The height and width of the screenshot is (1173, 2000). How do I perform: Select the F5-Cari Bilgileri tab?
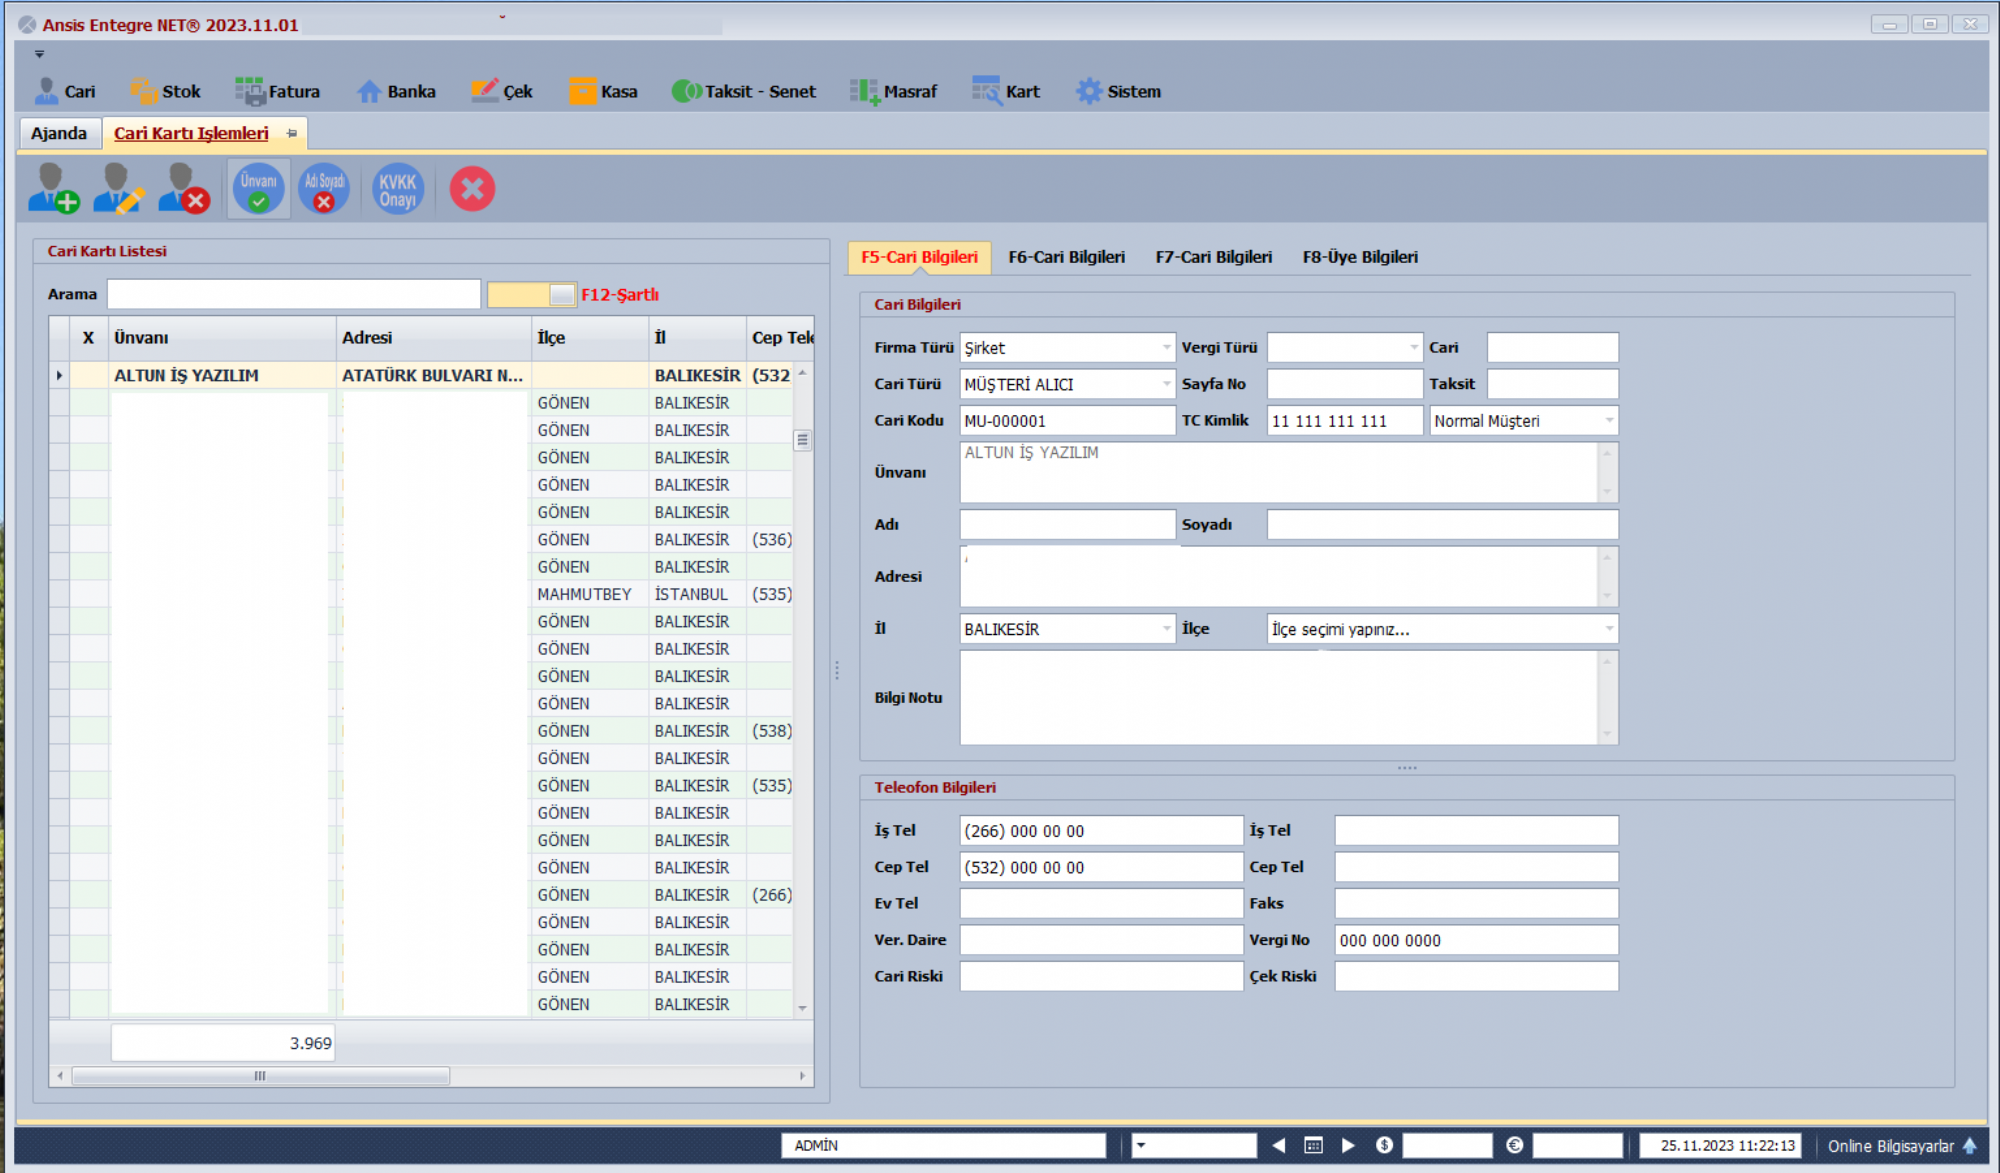click(919, 257)
